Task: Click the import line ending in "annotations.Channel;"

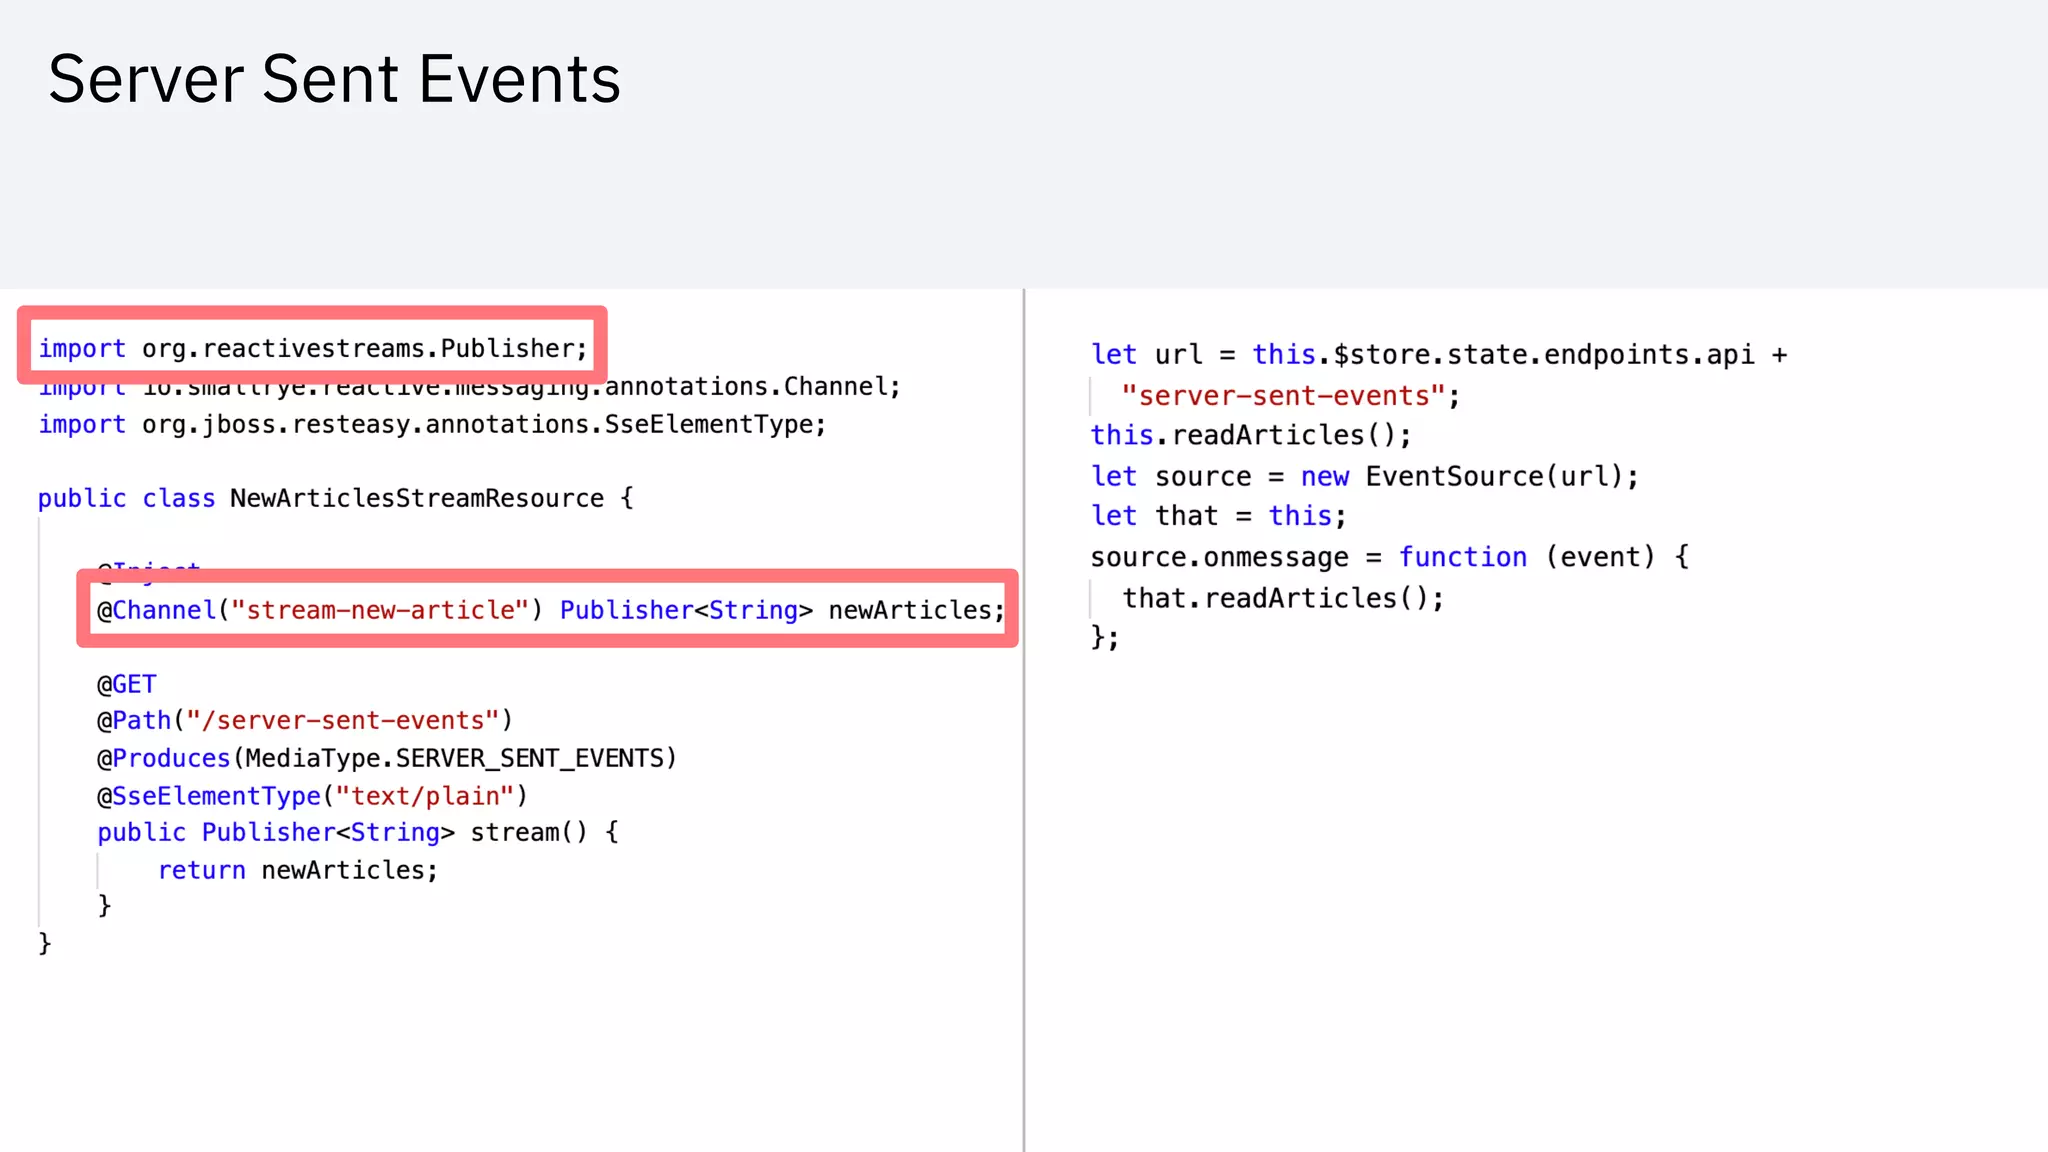Action: pos(469,388)
